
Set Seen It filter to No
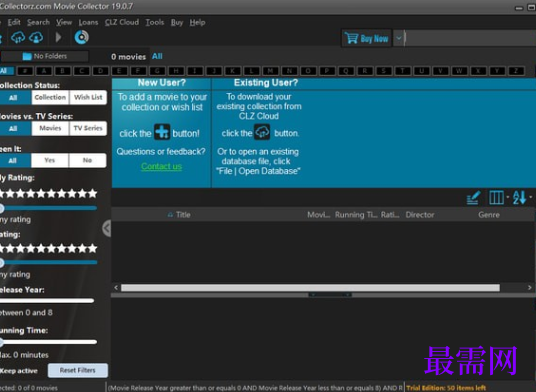88,161
